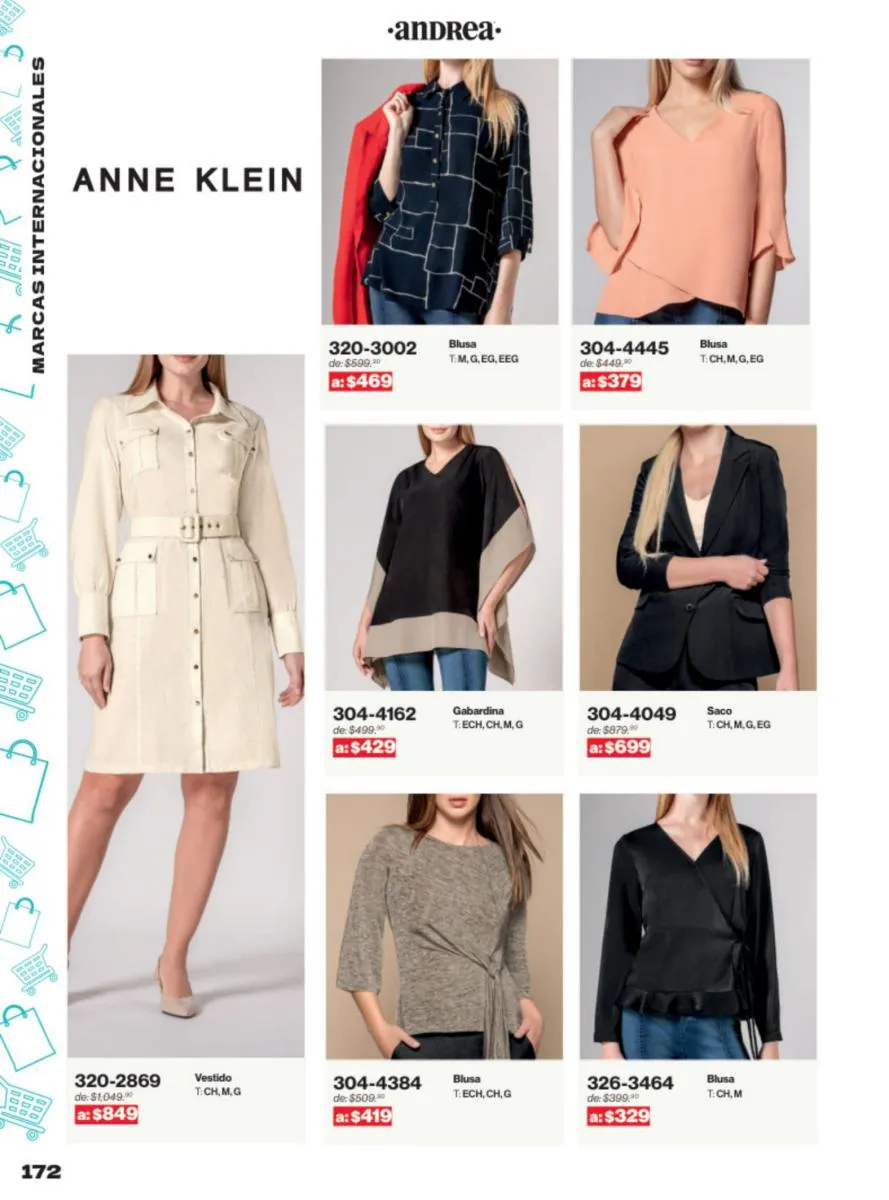
Task: Click the red $699 price tag
Action: [x=619, y=747]
